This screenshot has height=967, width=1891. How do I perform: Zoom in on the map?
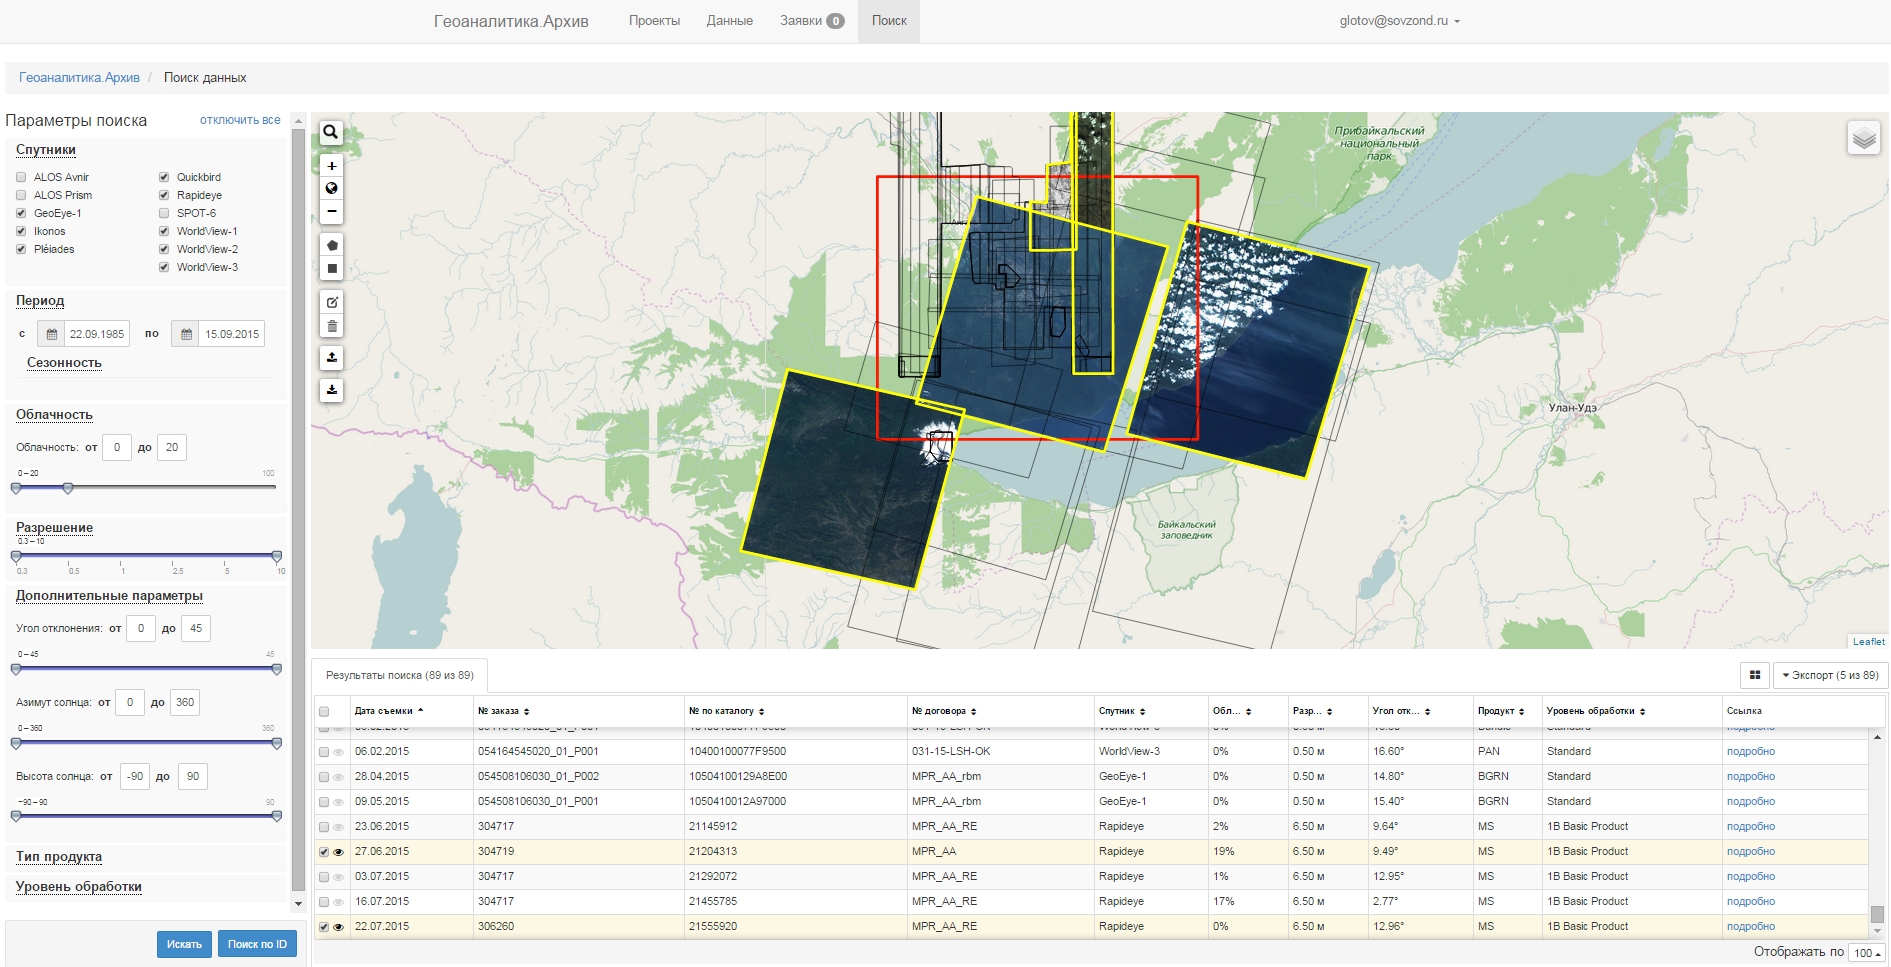click(x=331, y=166)
